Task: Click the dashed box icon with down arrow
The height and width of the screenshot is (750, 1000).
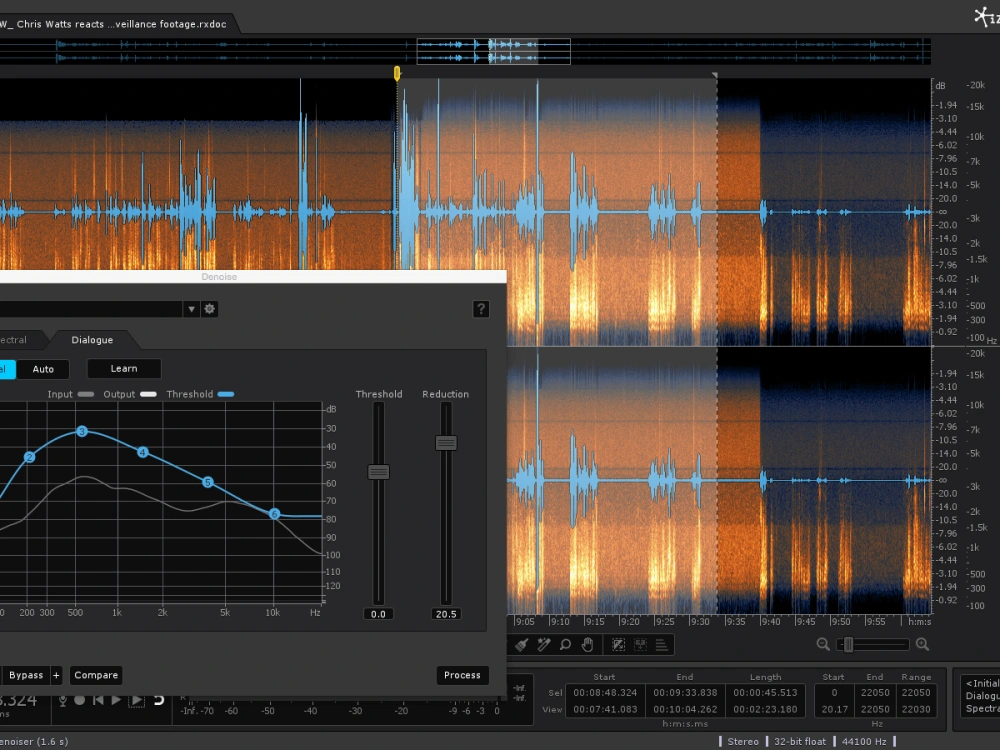Action: click(x=640, y=645)
